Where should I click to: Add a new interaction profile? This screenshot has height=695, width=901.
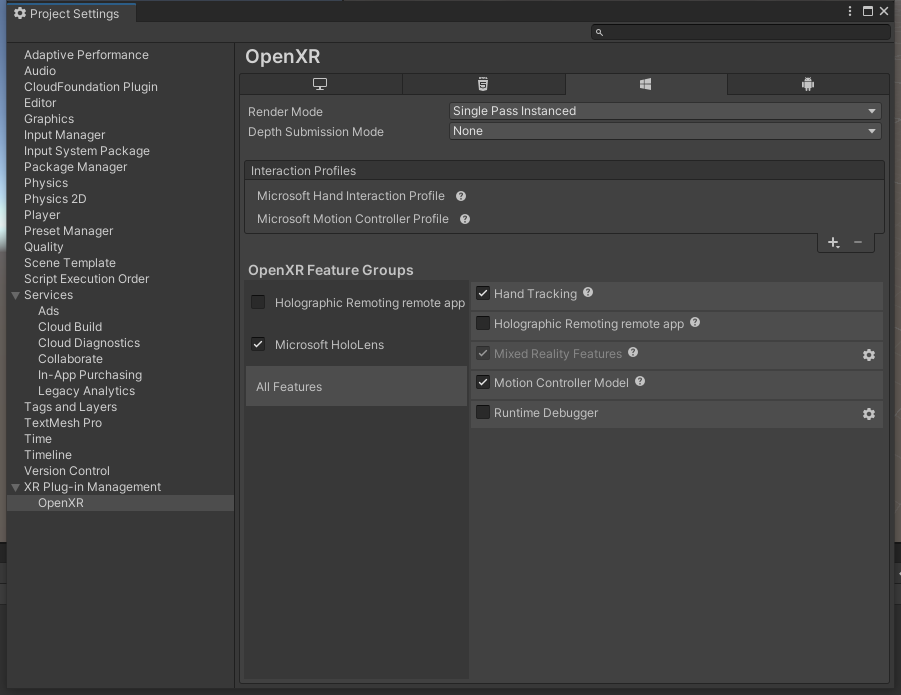(x=833, y=242)
